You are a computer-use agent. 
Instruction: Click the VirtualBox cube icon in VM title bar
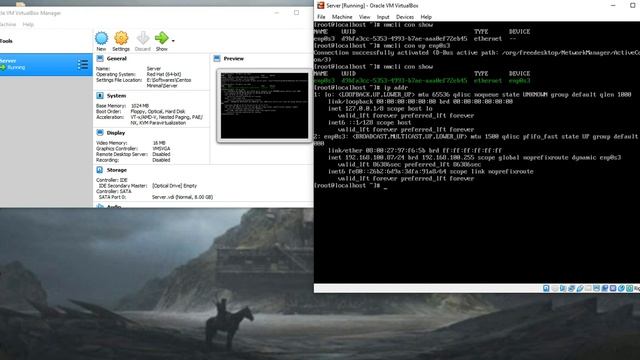(x=321, y=5)
